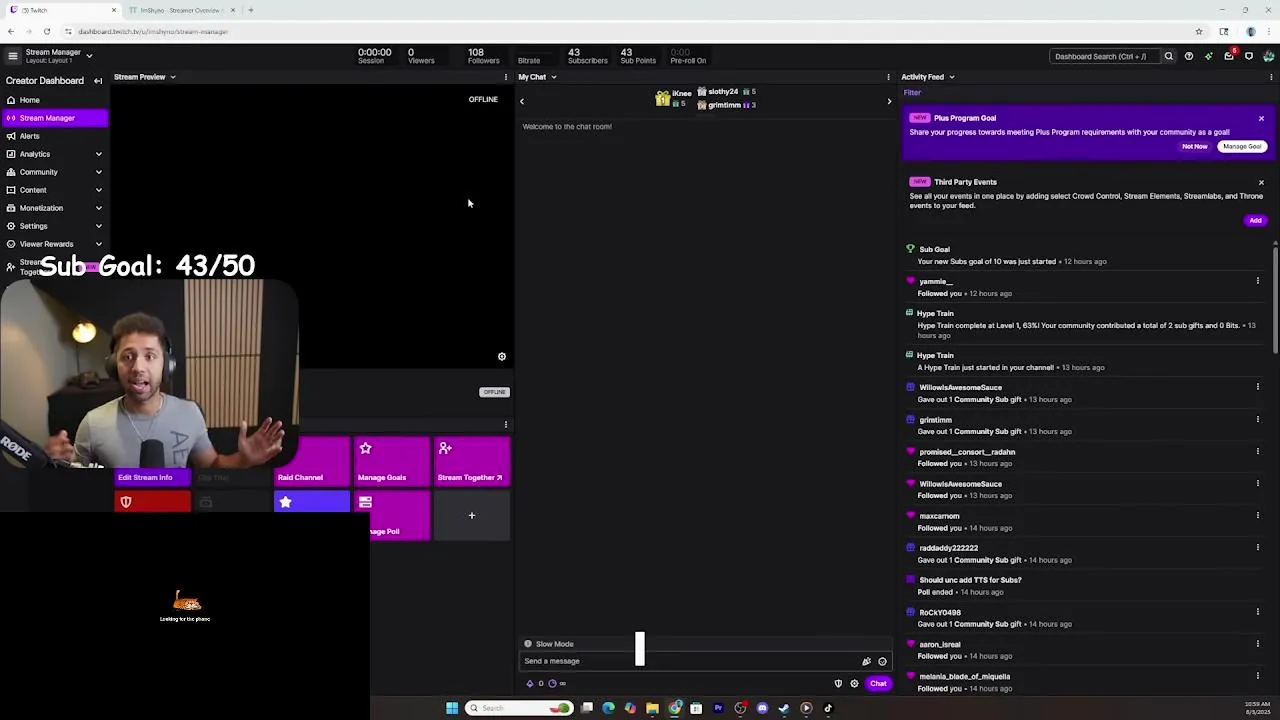The width and height of the screenshot is (1280, 720).
Task: Add a new quick action tile
Action: 471,516
